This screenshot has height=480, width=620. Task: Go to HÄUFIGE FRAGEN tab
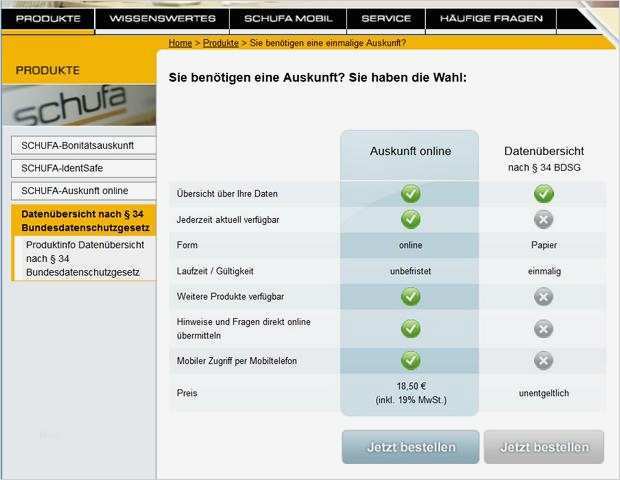pyautogui.click(x=491, y=19)
